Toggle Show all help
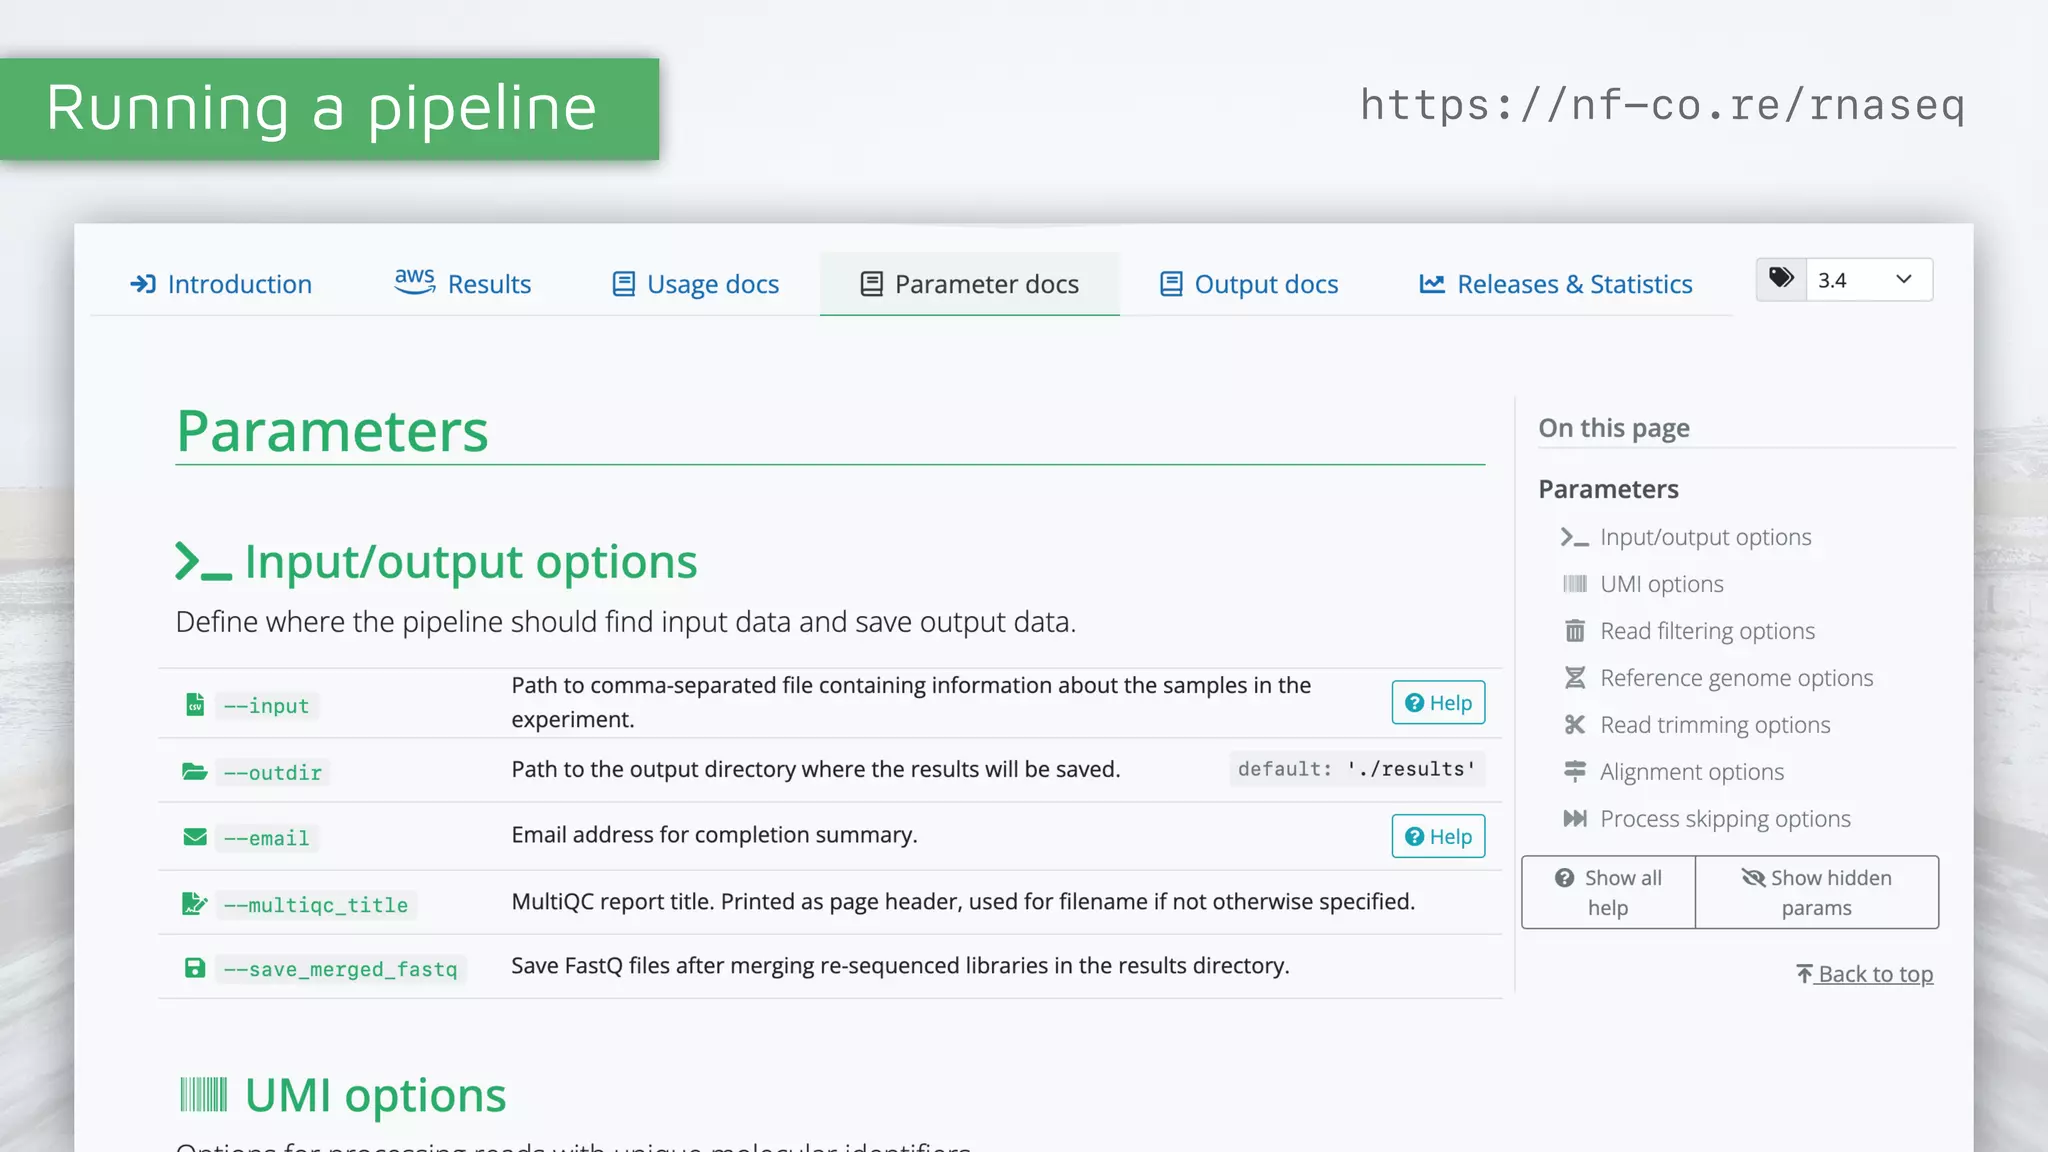This screenshot has width=2048, height=1152. pos(1608,892)
